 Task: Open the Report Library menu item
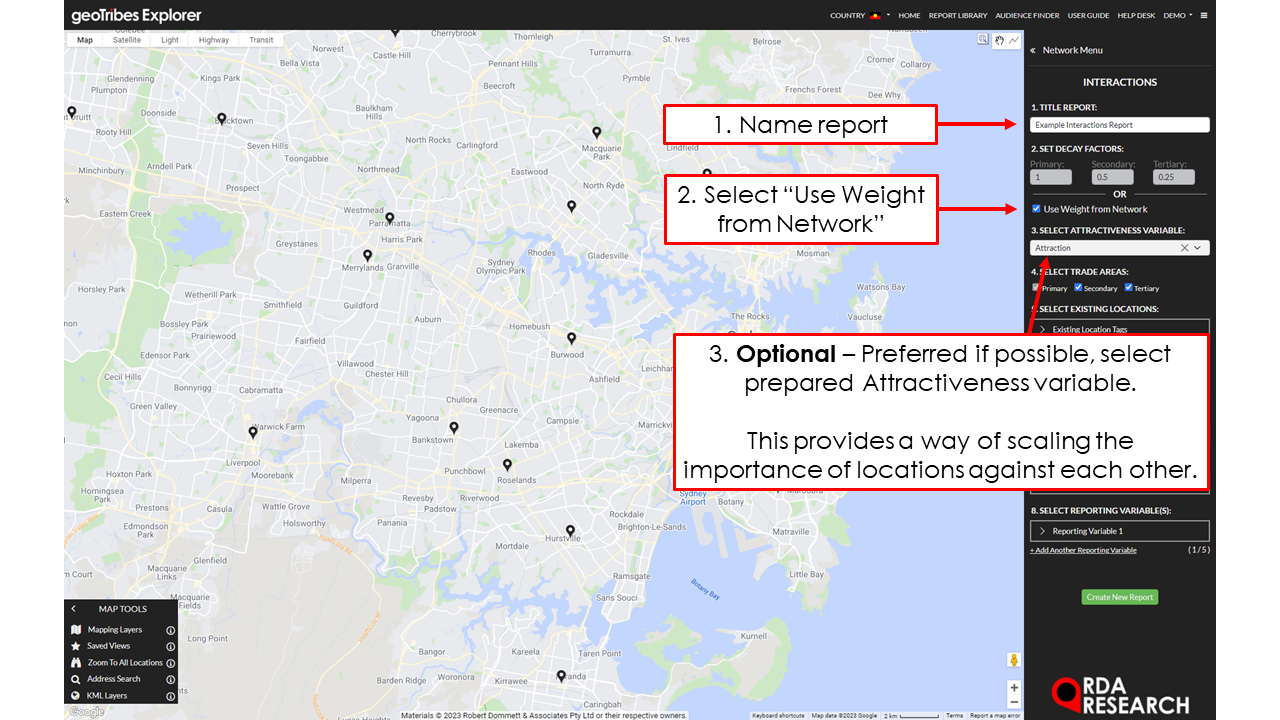958,15
